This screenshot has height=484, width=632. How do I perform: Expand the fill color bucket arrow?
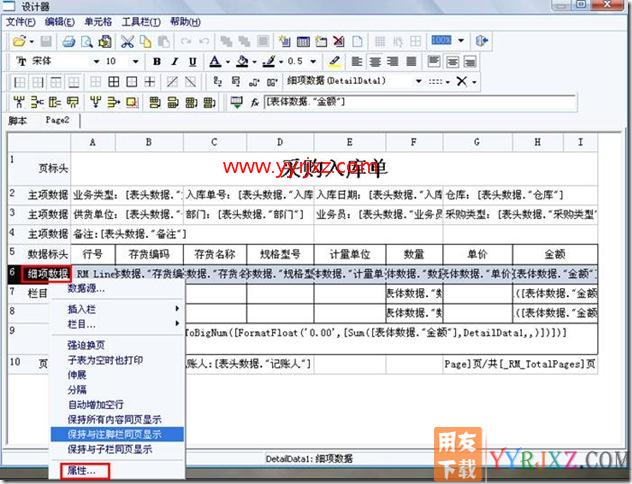pyautogui.click(x=254, y=62)
